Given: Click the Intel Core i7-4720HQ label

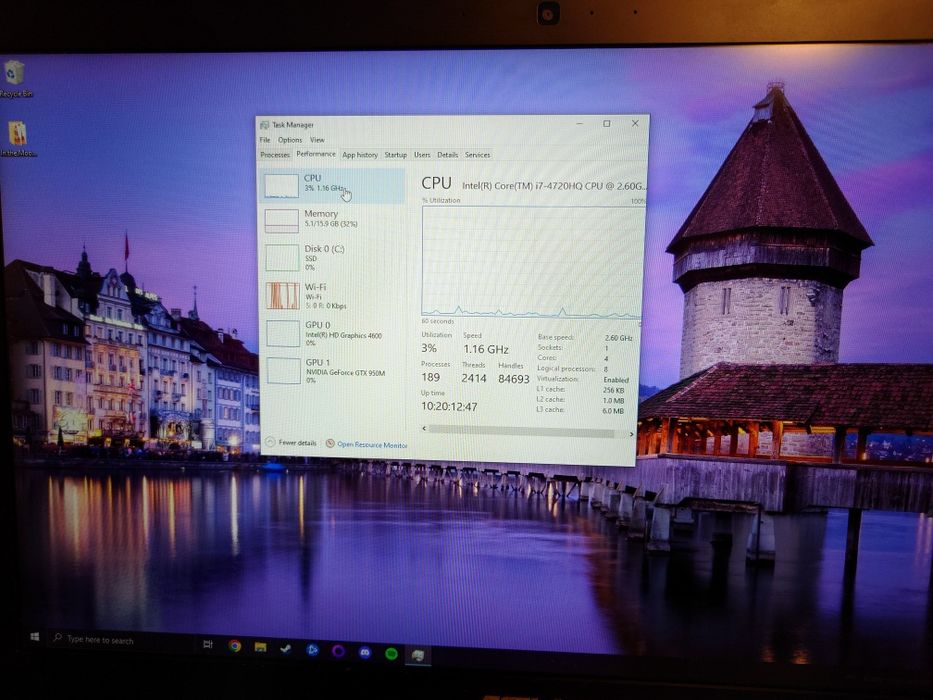Looking at the screenshot, I should pyautogui.click(x=554, y=186).
